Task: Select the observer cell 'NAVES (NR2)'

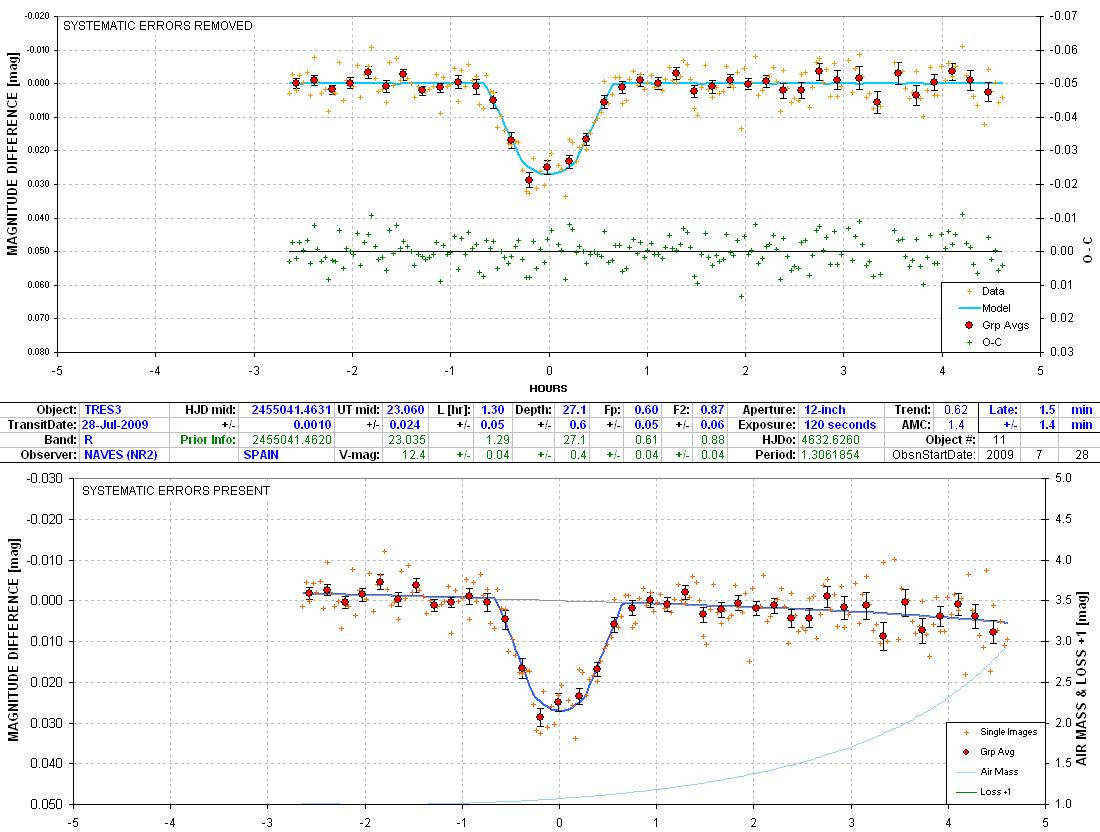Action: coord(121,455)
